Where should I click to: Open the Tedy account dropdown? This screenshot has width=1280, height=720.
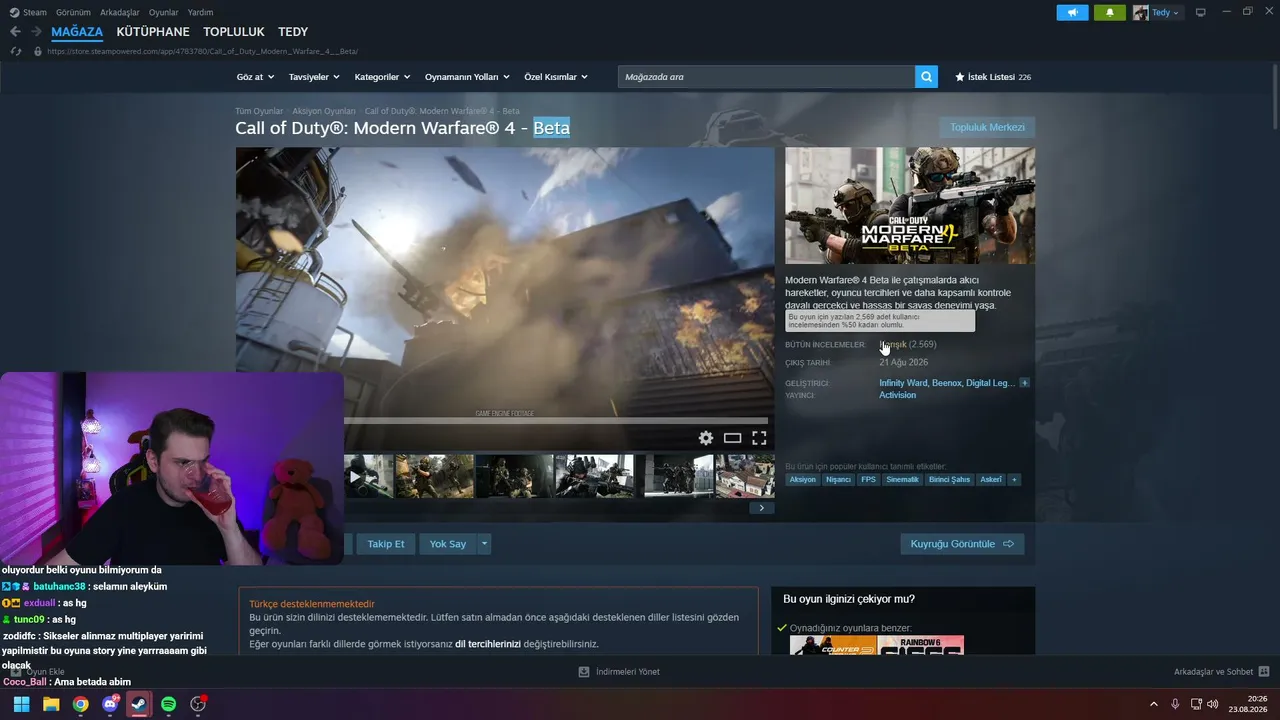1166,13
